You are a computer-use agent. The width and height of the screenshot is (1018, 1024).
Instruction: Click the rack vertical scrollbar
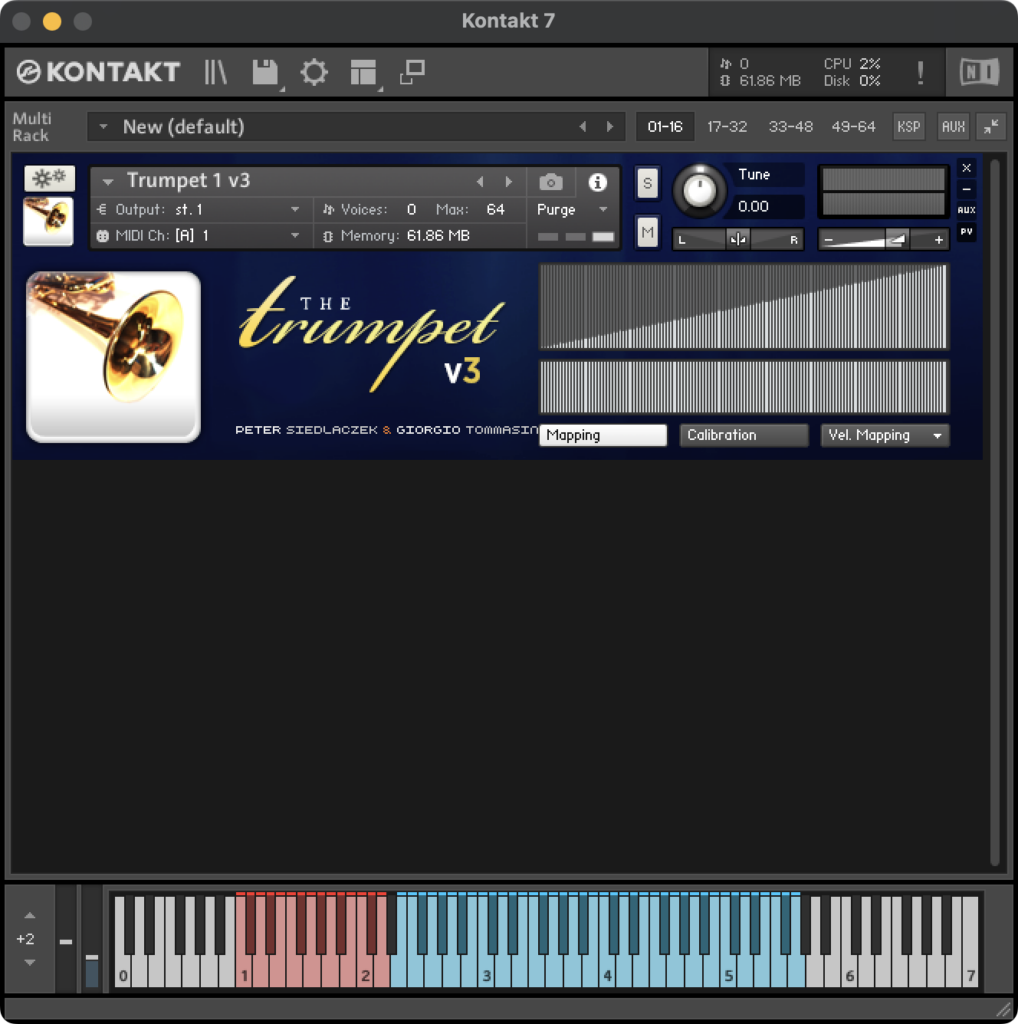(994, 513)
